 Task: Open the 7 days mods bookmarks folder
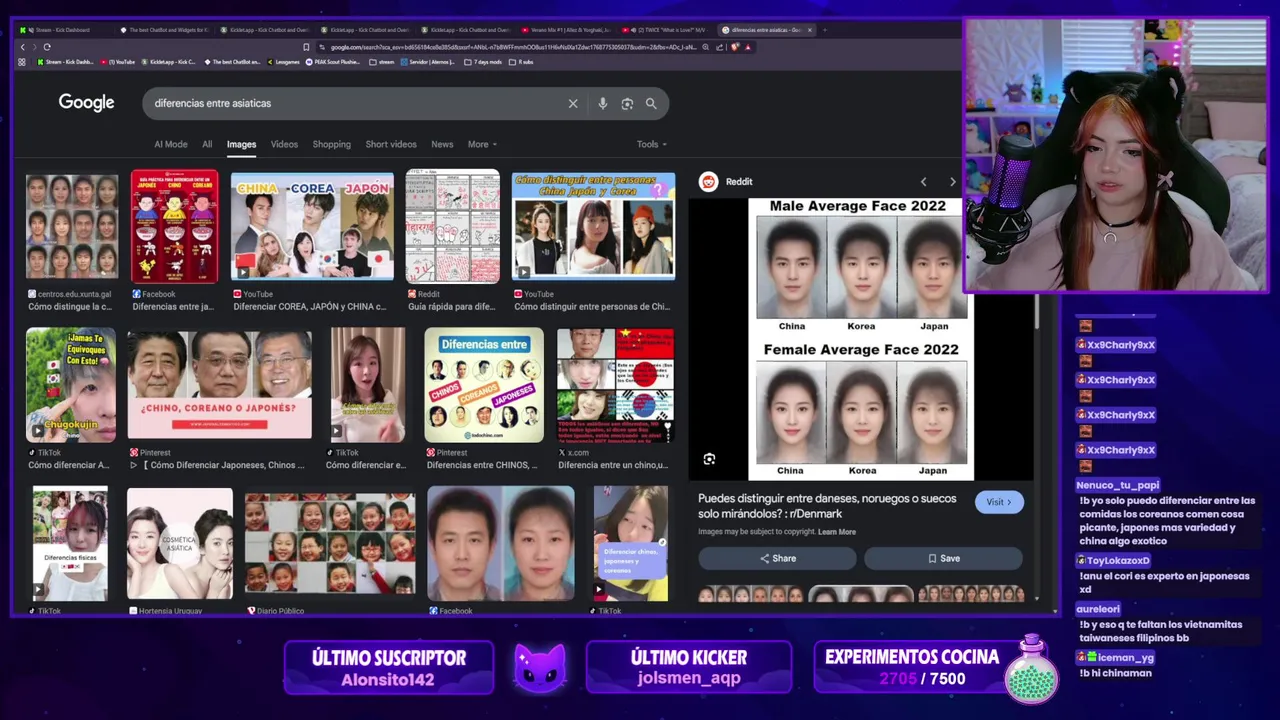pos(484,62)
